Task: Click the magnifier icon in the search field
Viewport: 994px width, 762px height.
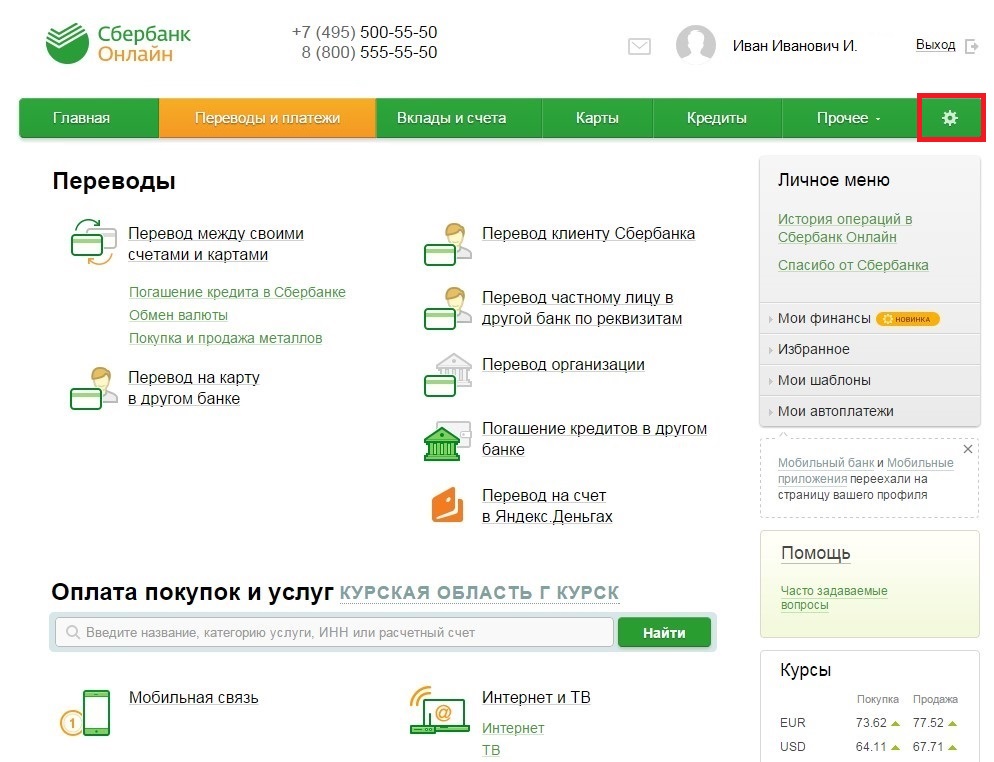Action: pyautogui.click(x=73, y=633)
